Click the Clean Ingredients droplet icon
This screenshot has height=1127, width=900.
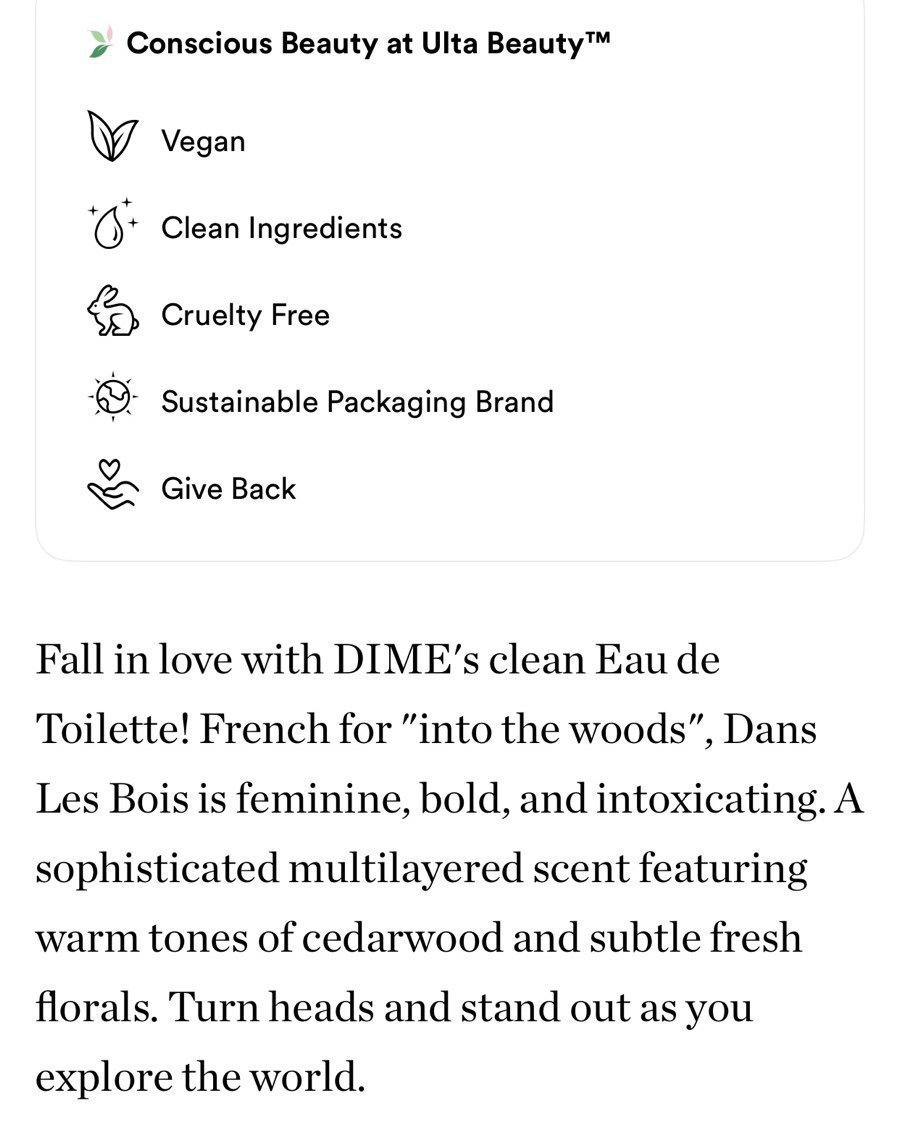112,224
